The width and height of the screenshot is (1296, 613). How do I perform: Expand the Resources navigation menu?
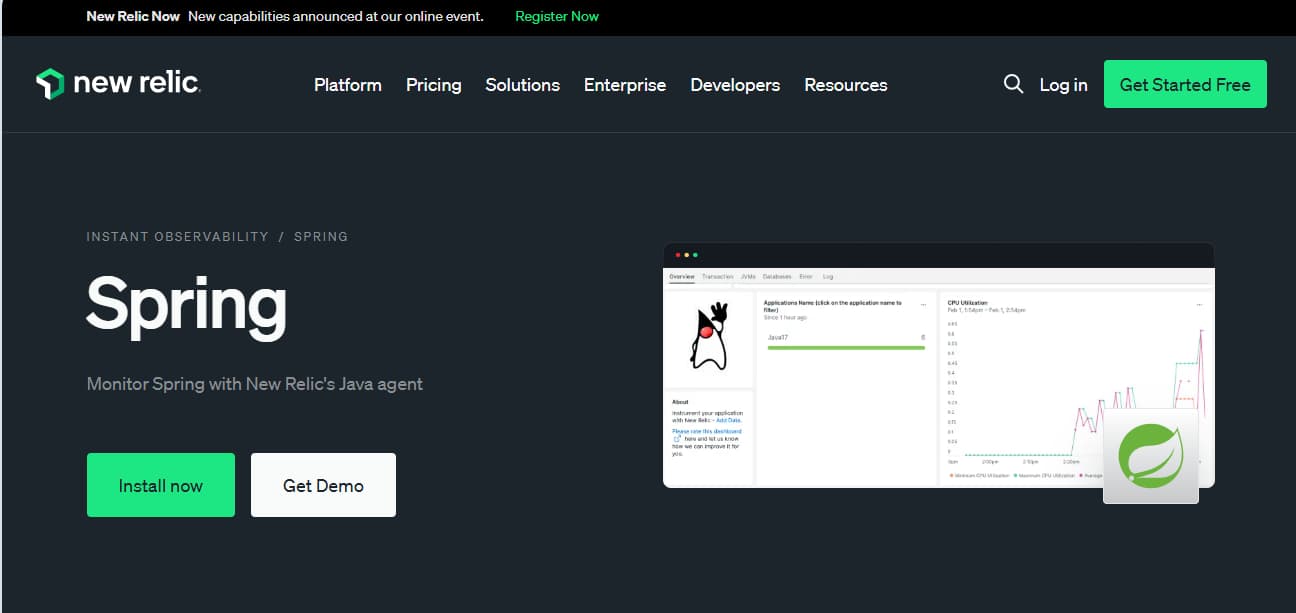tap(845, 85)
